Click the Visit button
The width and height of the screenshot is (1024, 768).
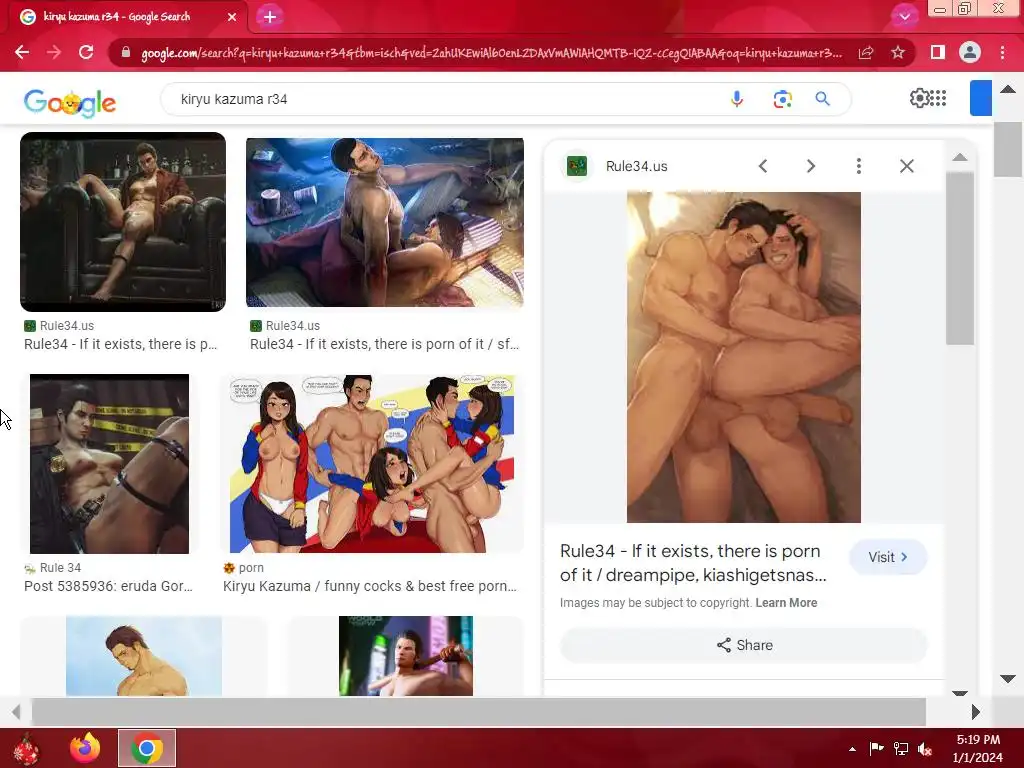[888, 557]
